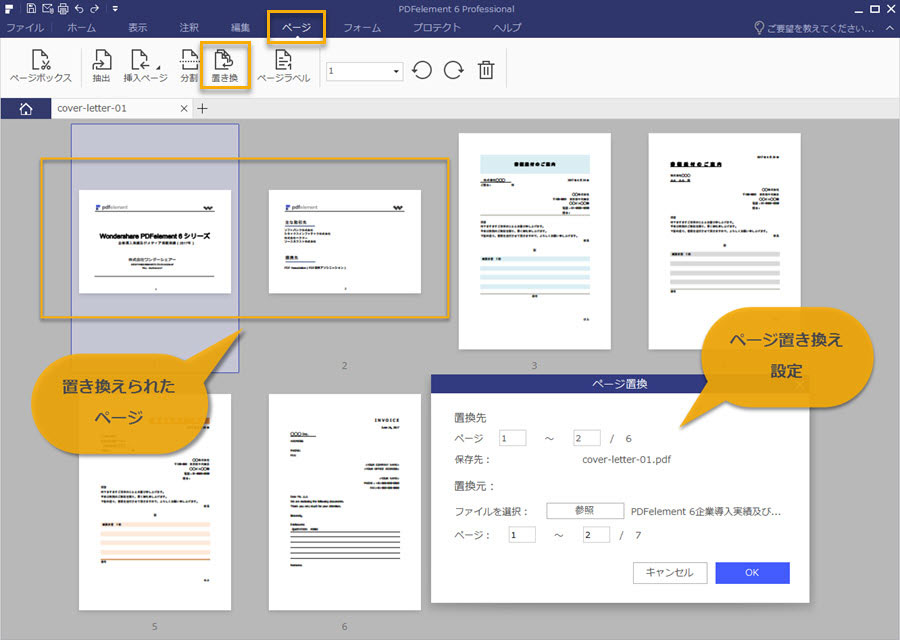Open the ページラベル (Page Label) tool
Image resolution: width=900 pixels, height=640 pixels.
[284, 66]
